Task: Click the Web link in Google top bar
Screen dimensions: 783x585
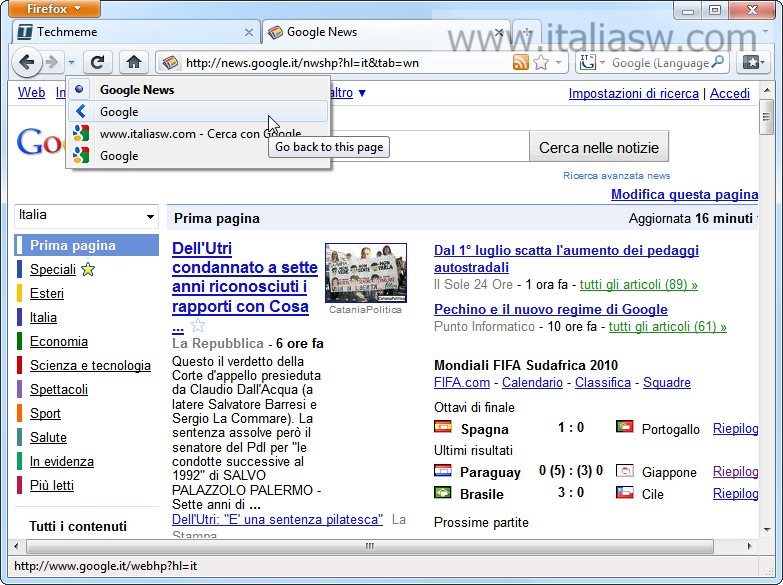Action: point(31,92)
